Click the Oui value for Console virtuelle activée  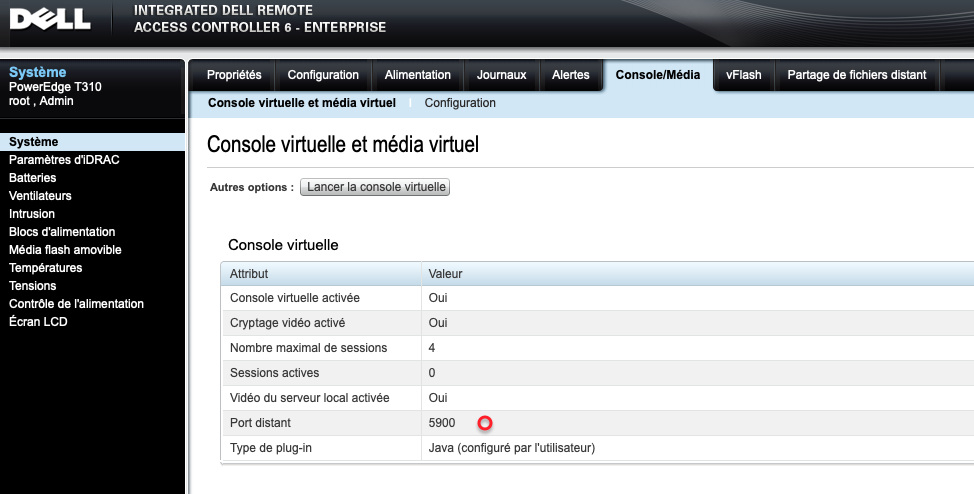point(438,298)
